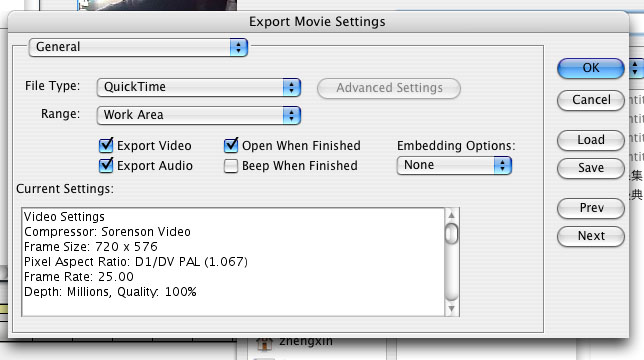Uncheck the Export Video checkbox

(x=106, y=145)
